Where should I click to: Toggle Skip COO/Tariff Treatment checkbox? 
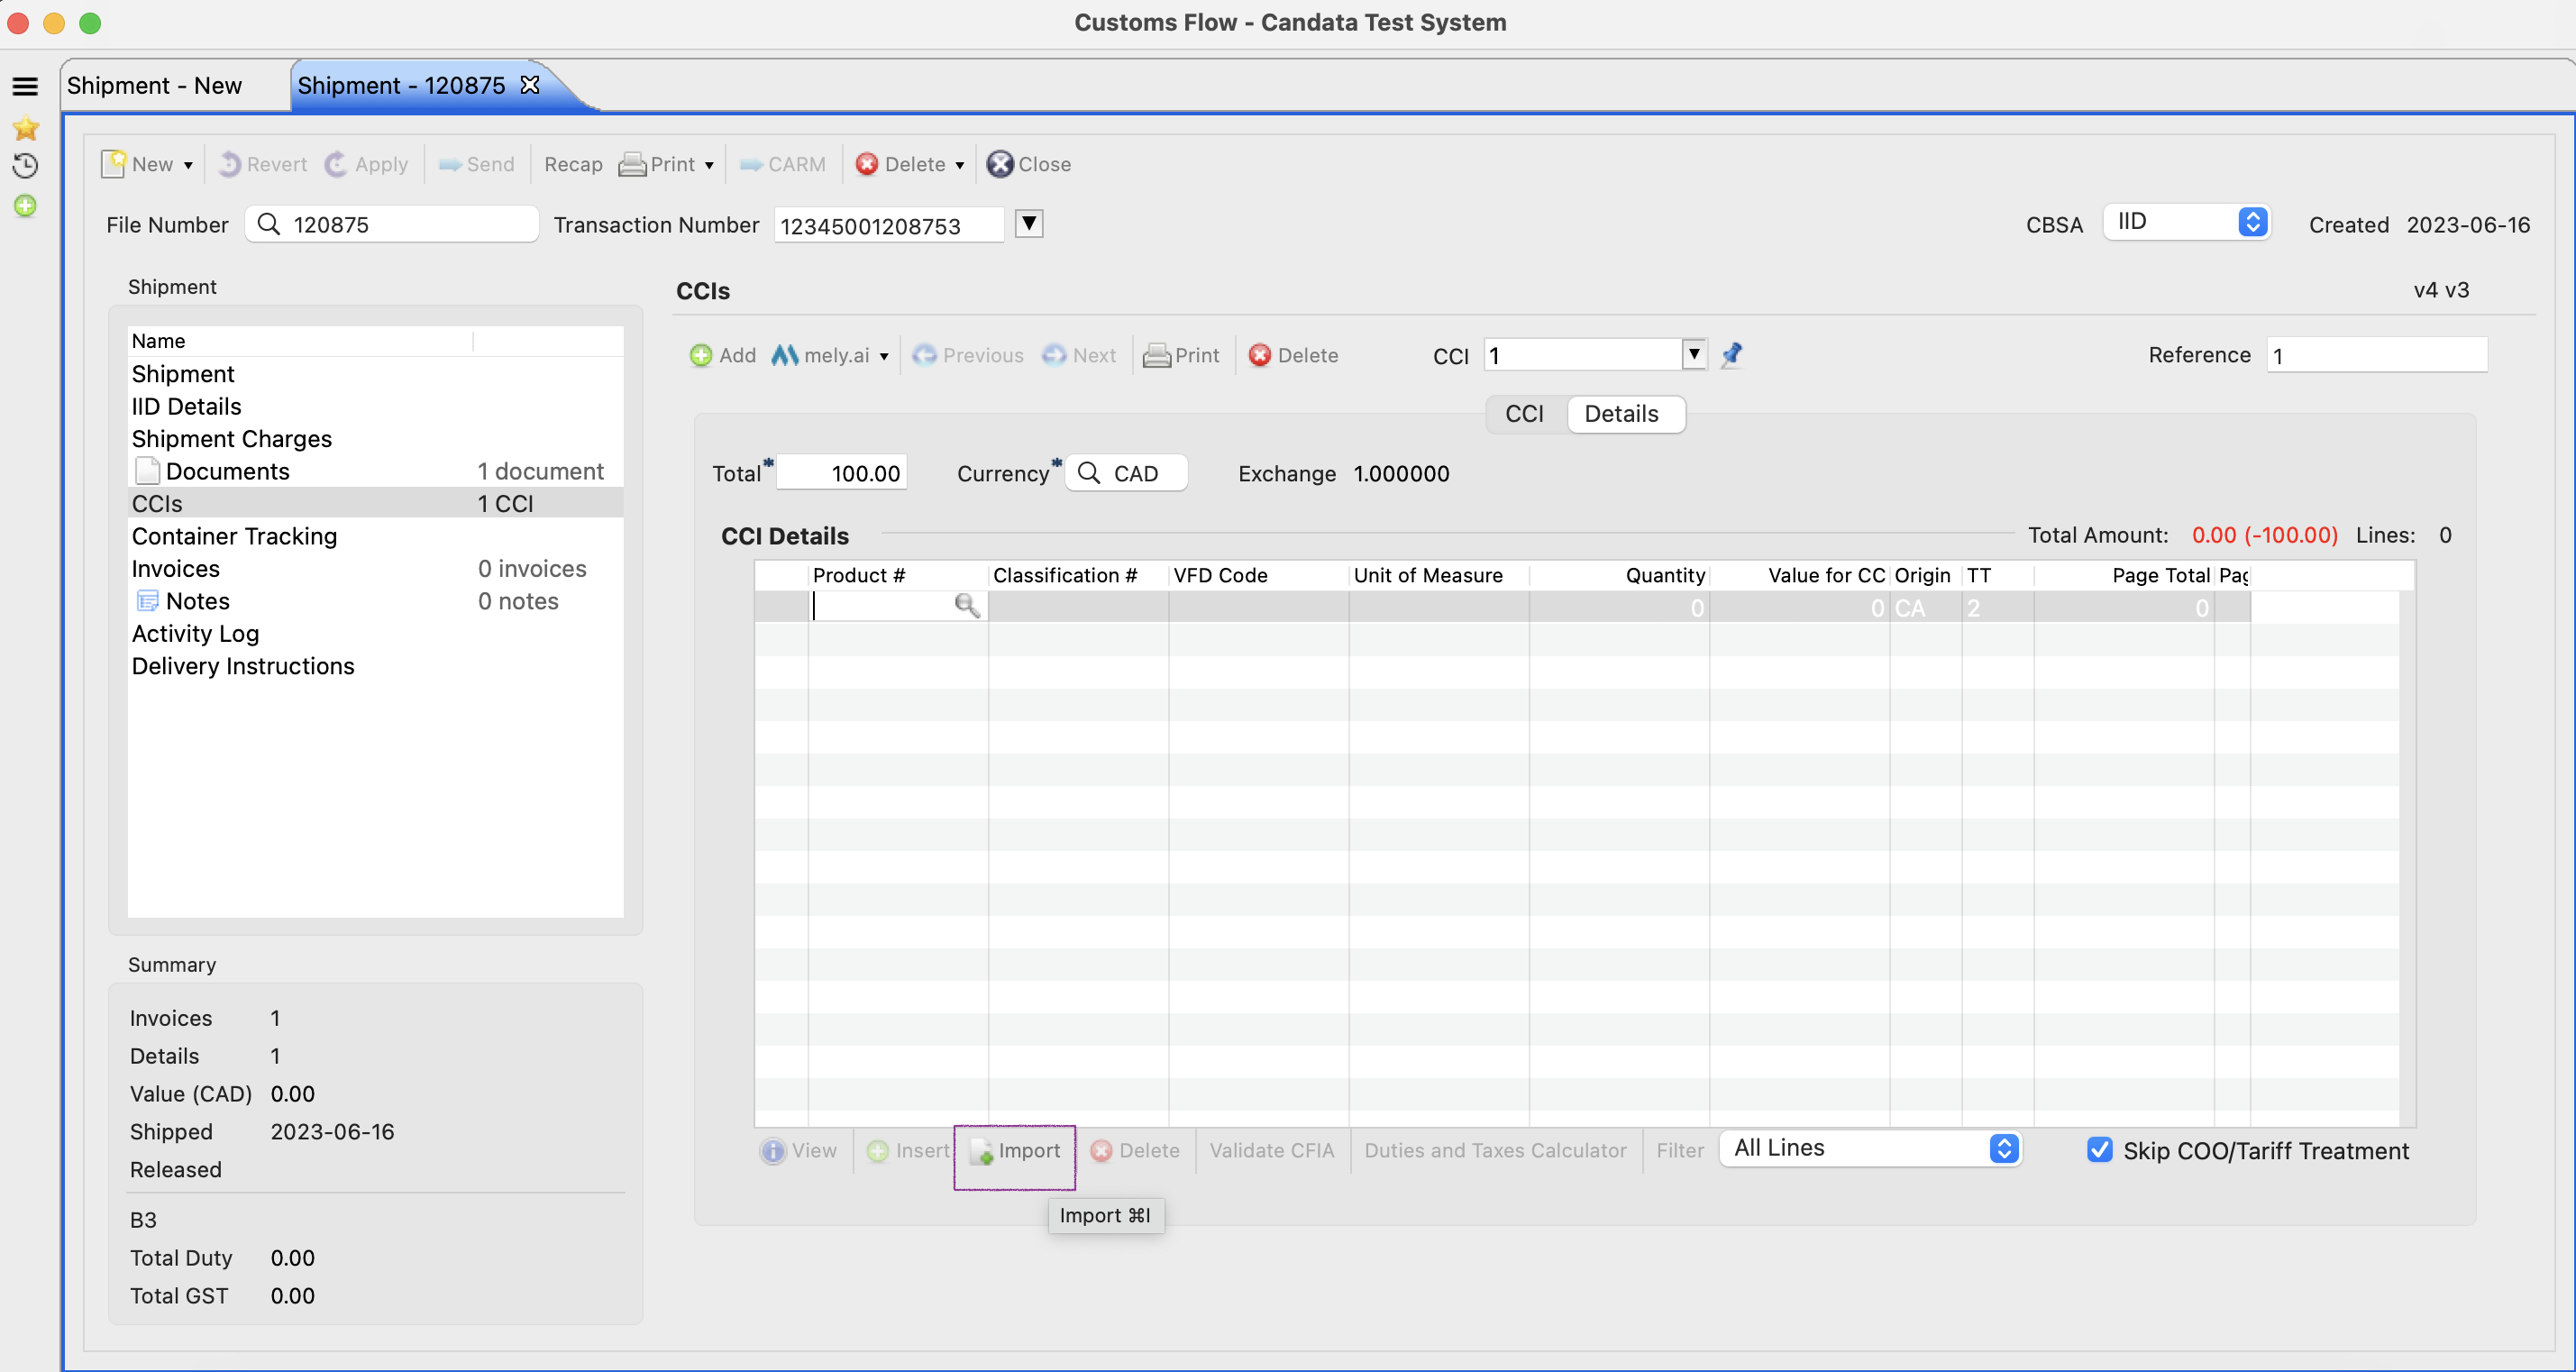tap(2100, 1150)
